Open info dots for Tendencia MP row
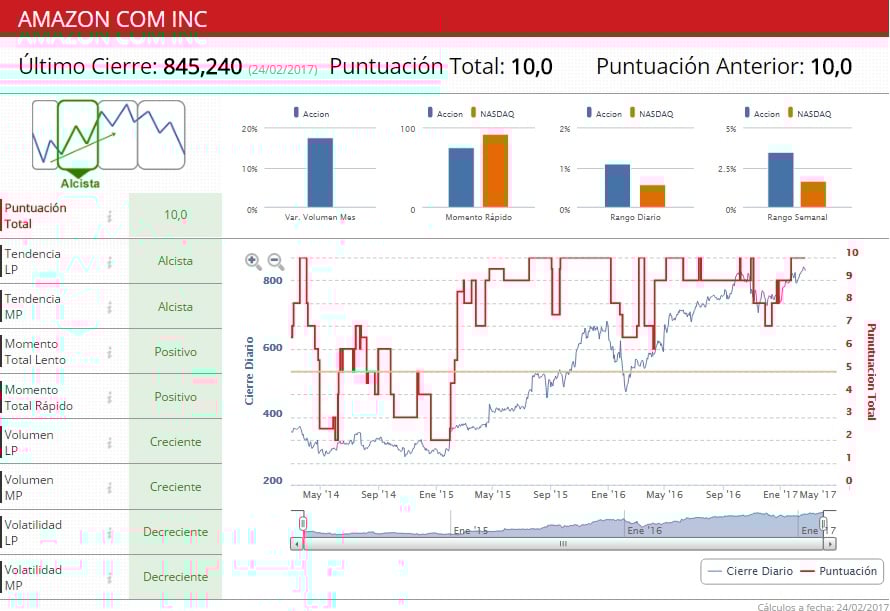The width and height of the screenshot is (890, 611). pos(110,307)
